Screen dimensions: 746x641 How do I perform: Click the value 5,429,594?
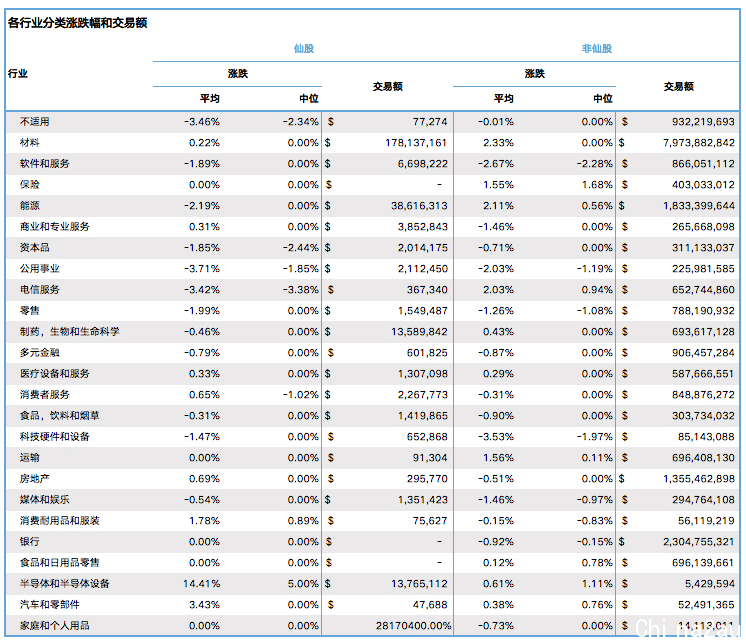pyautogui.click(x=710, y=583)
